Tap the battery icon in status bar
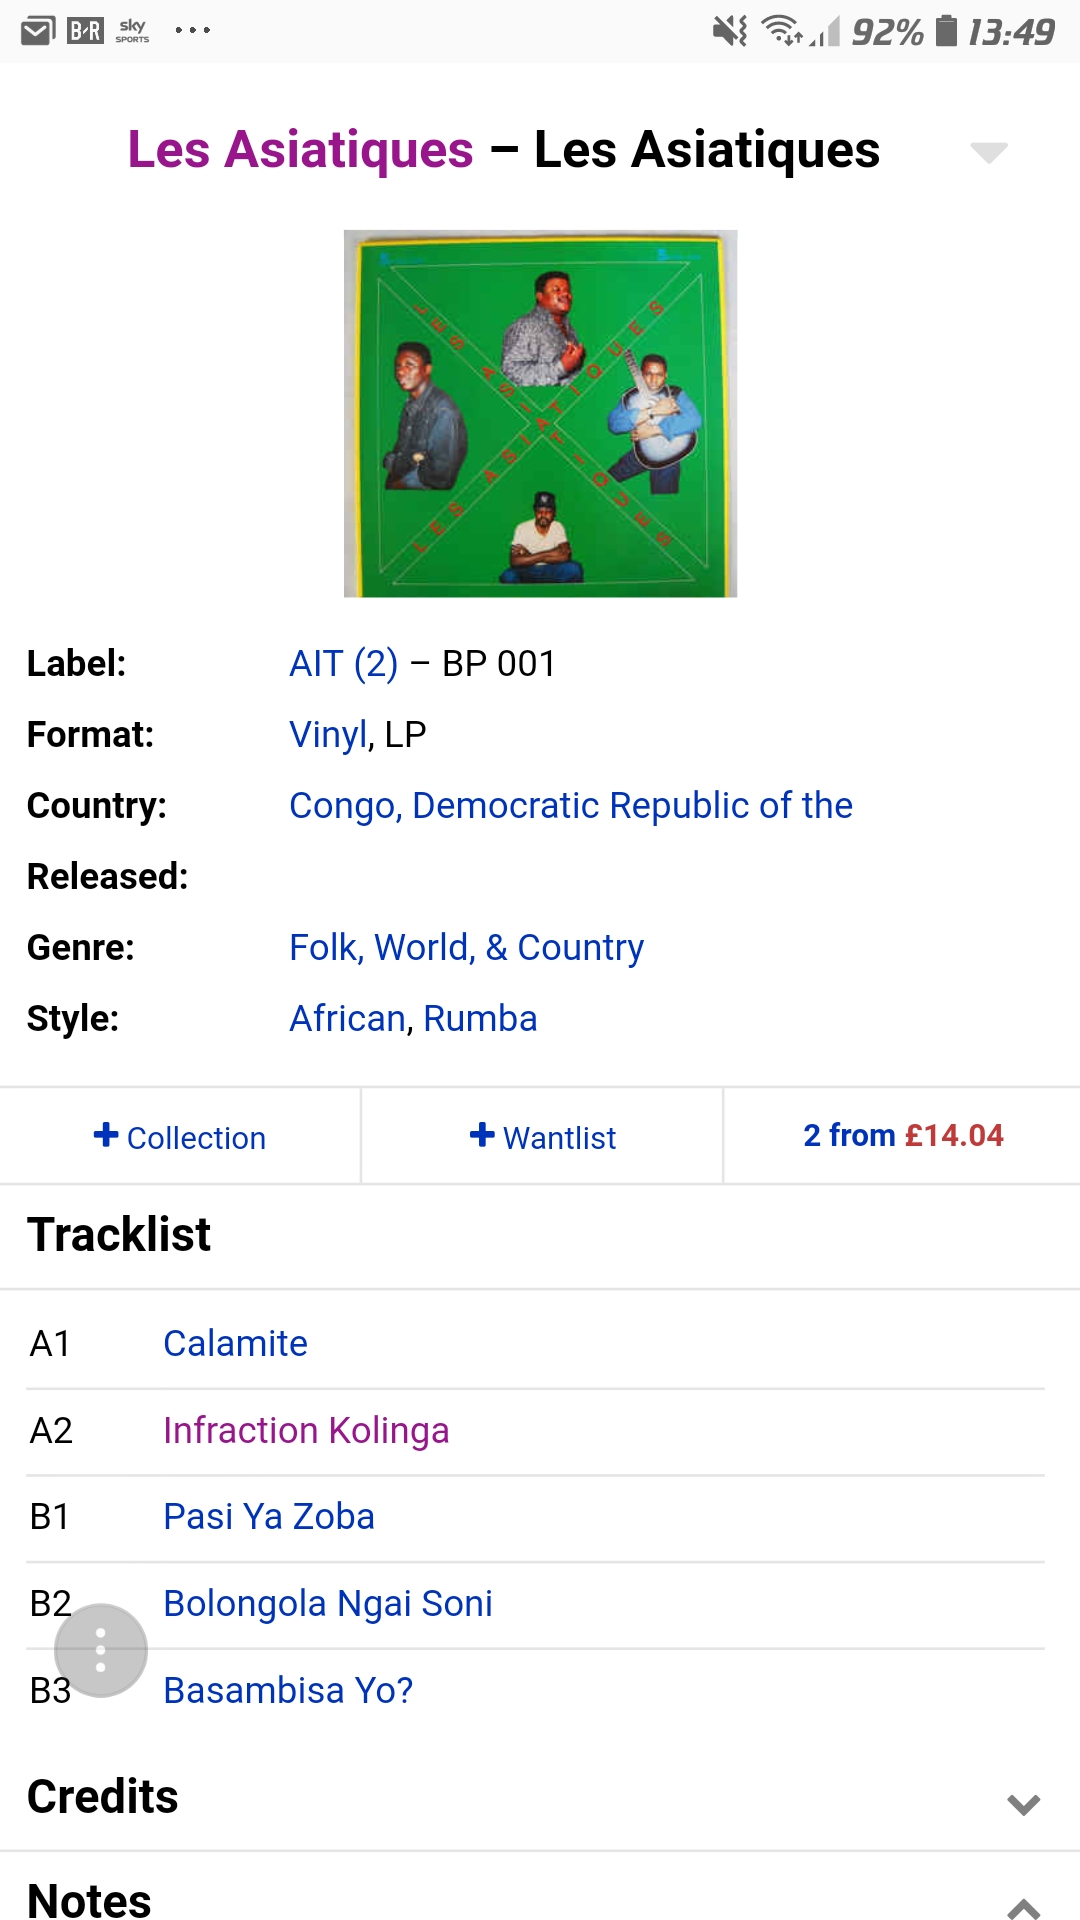The image size is (1080, 1920). point(946,31)
